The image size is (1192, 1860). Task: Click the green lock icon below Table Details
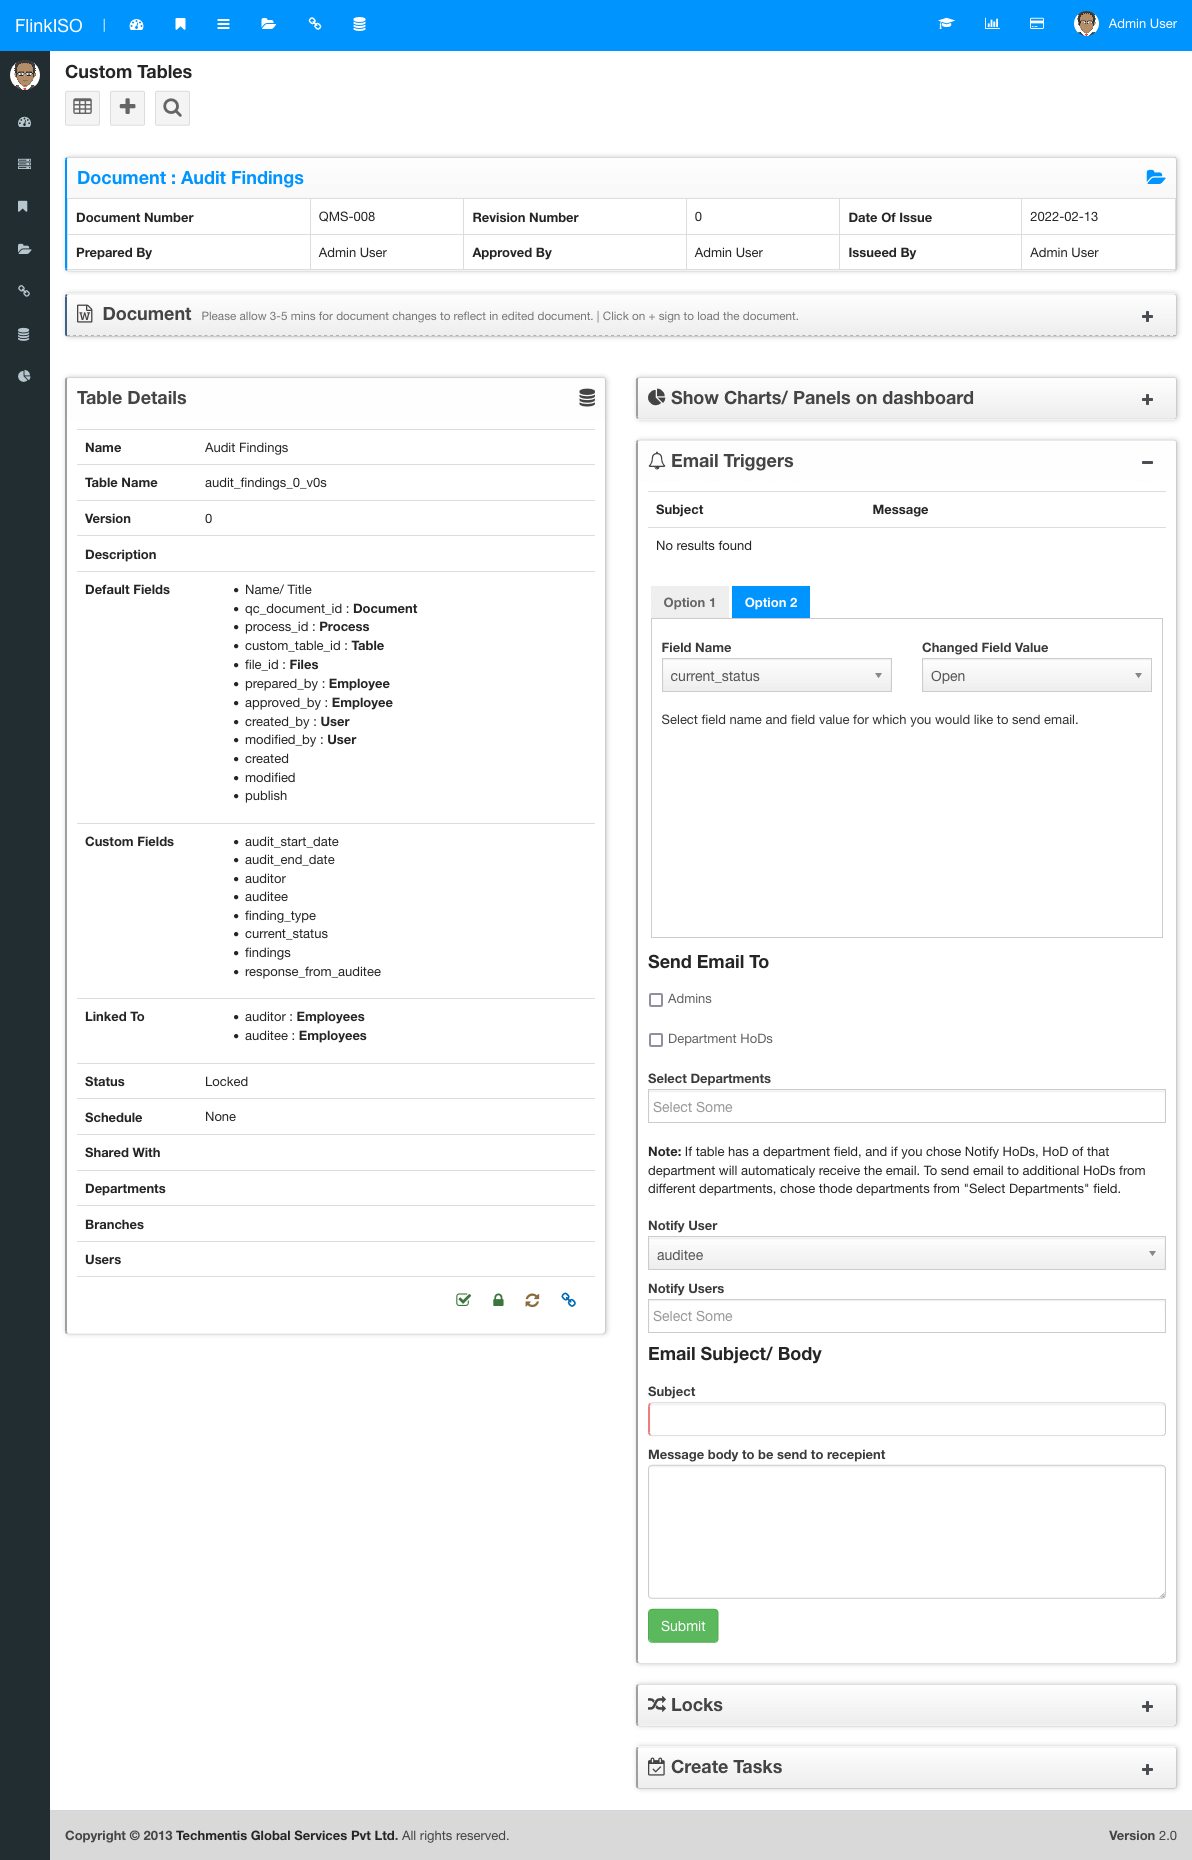point(498,1300)
